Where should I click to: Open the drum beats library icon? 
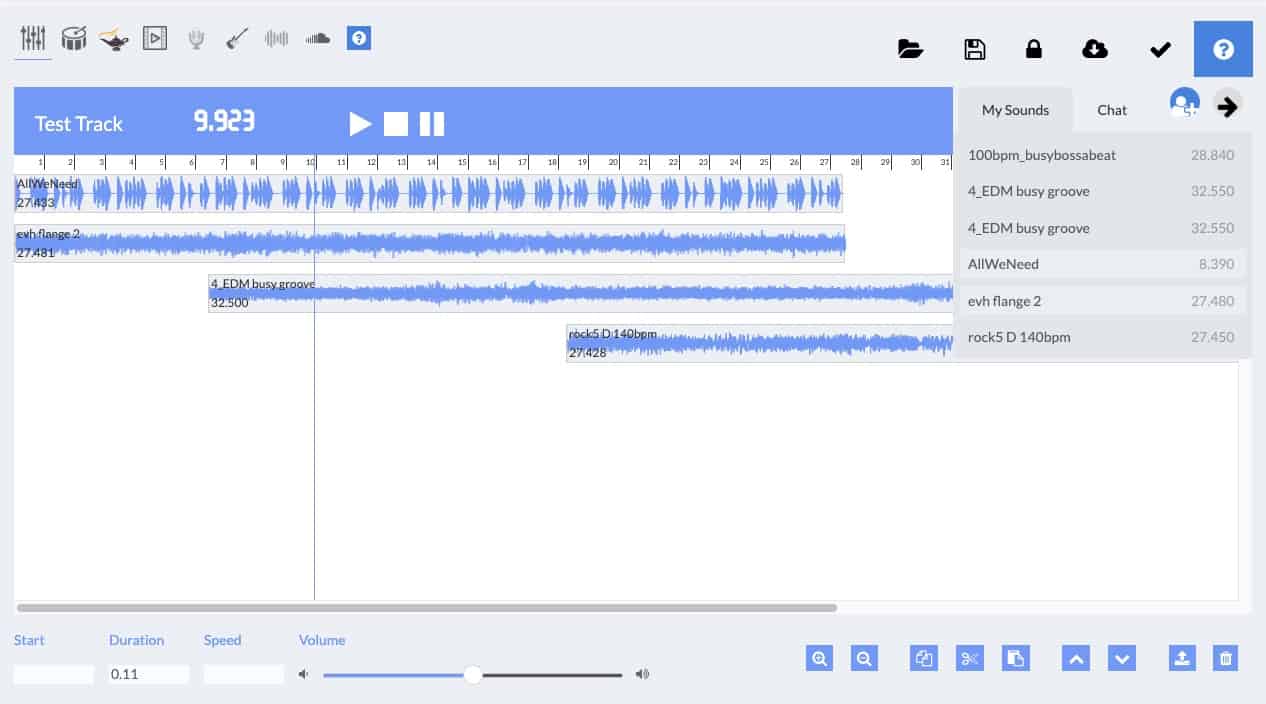74,38
